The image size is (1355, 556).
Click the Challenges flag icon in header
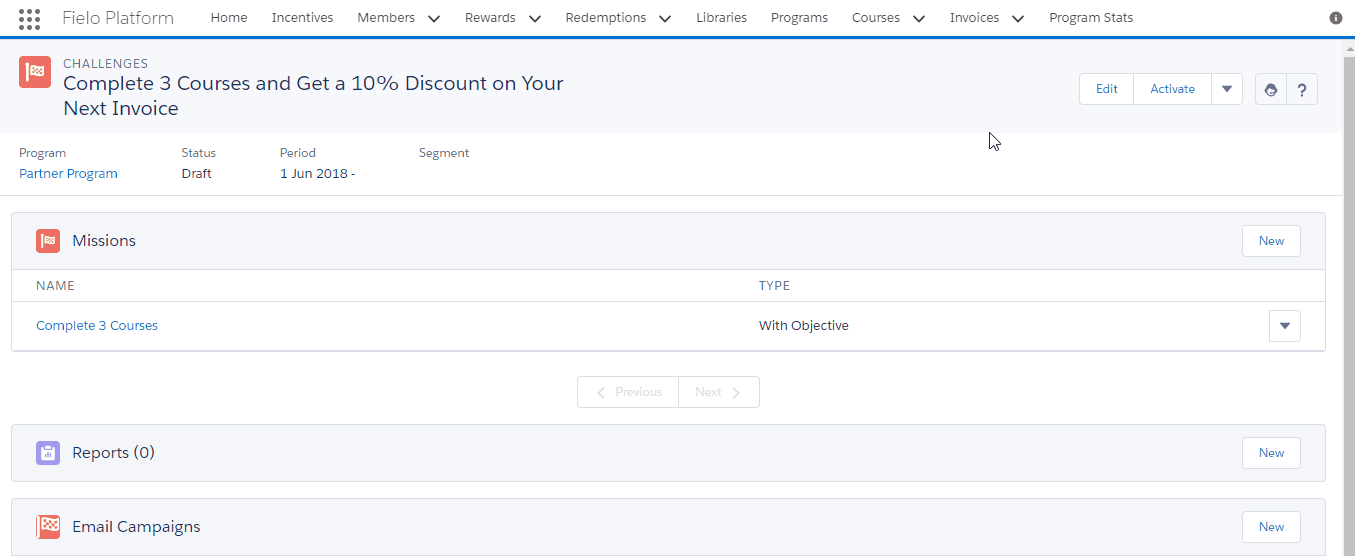[35, 72]
